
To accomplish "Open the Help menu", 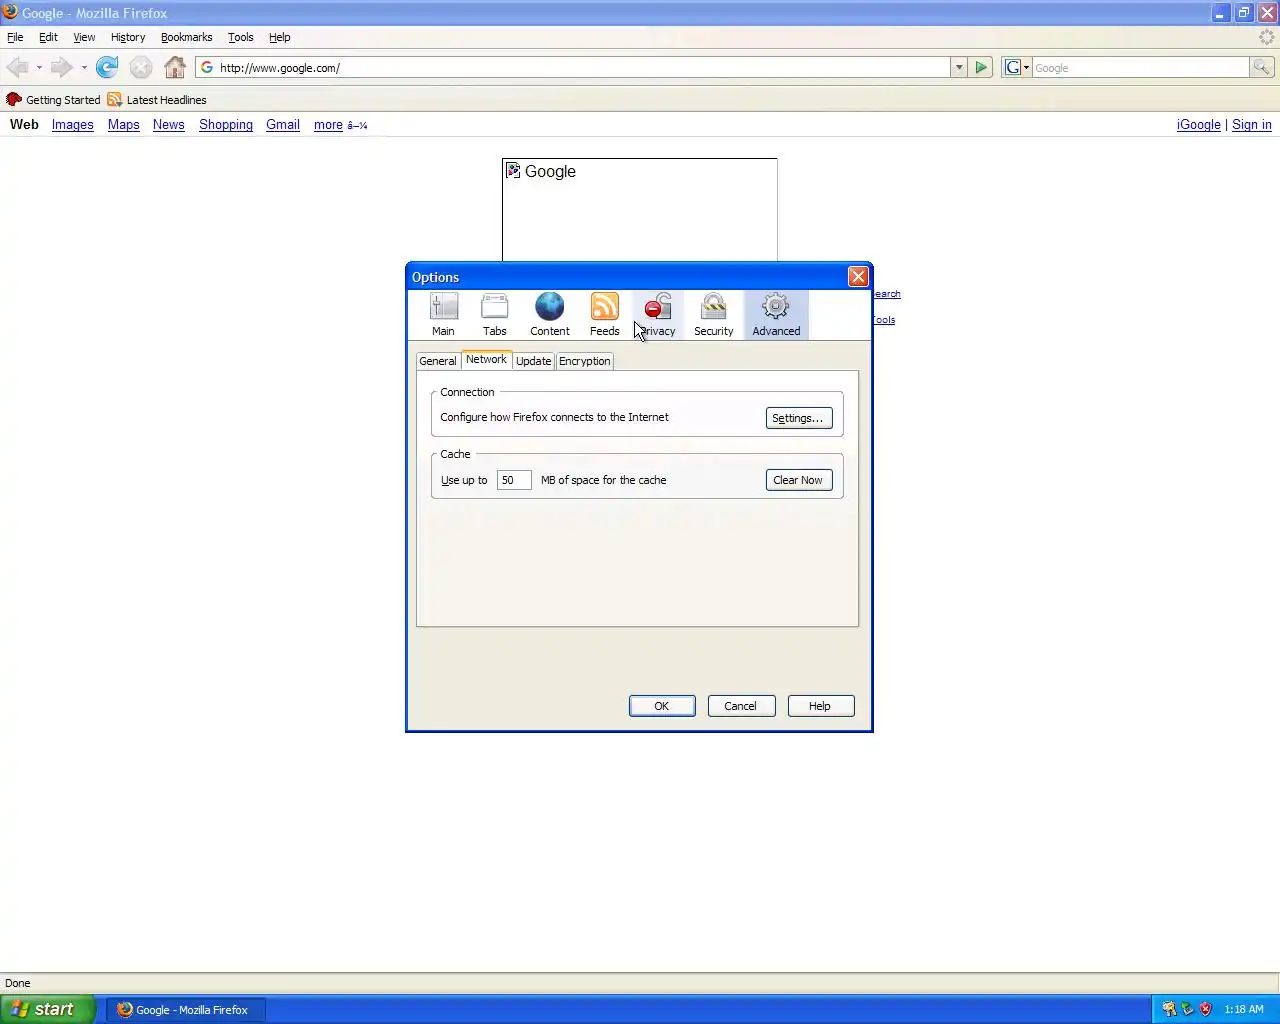I will coord(280,37).
